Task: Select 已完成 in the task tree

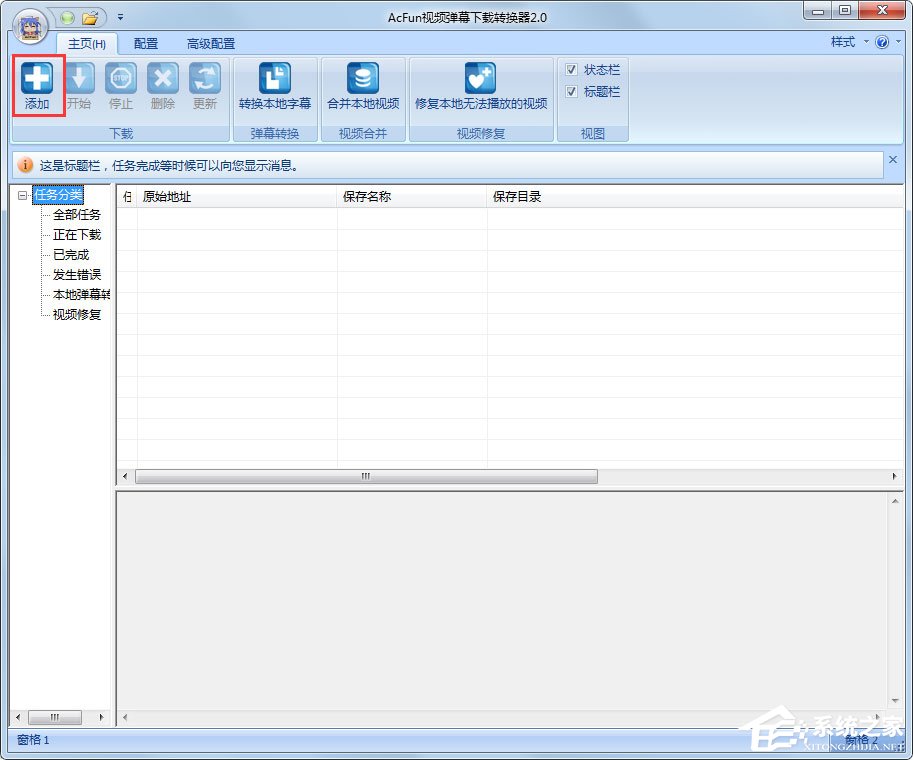Action: 71,254
